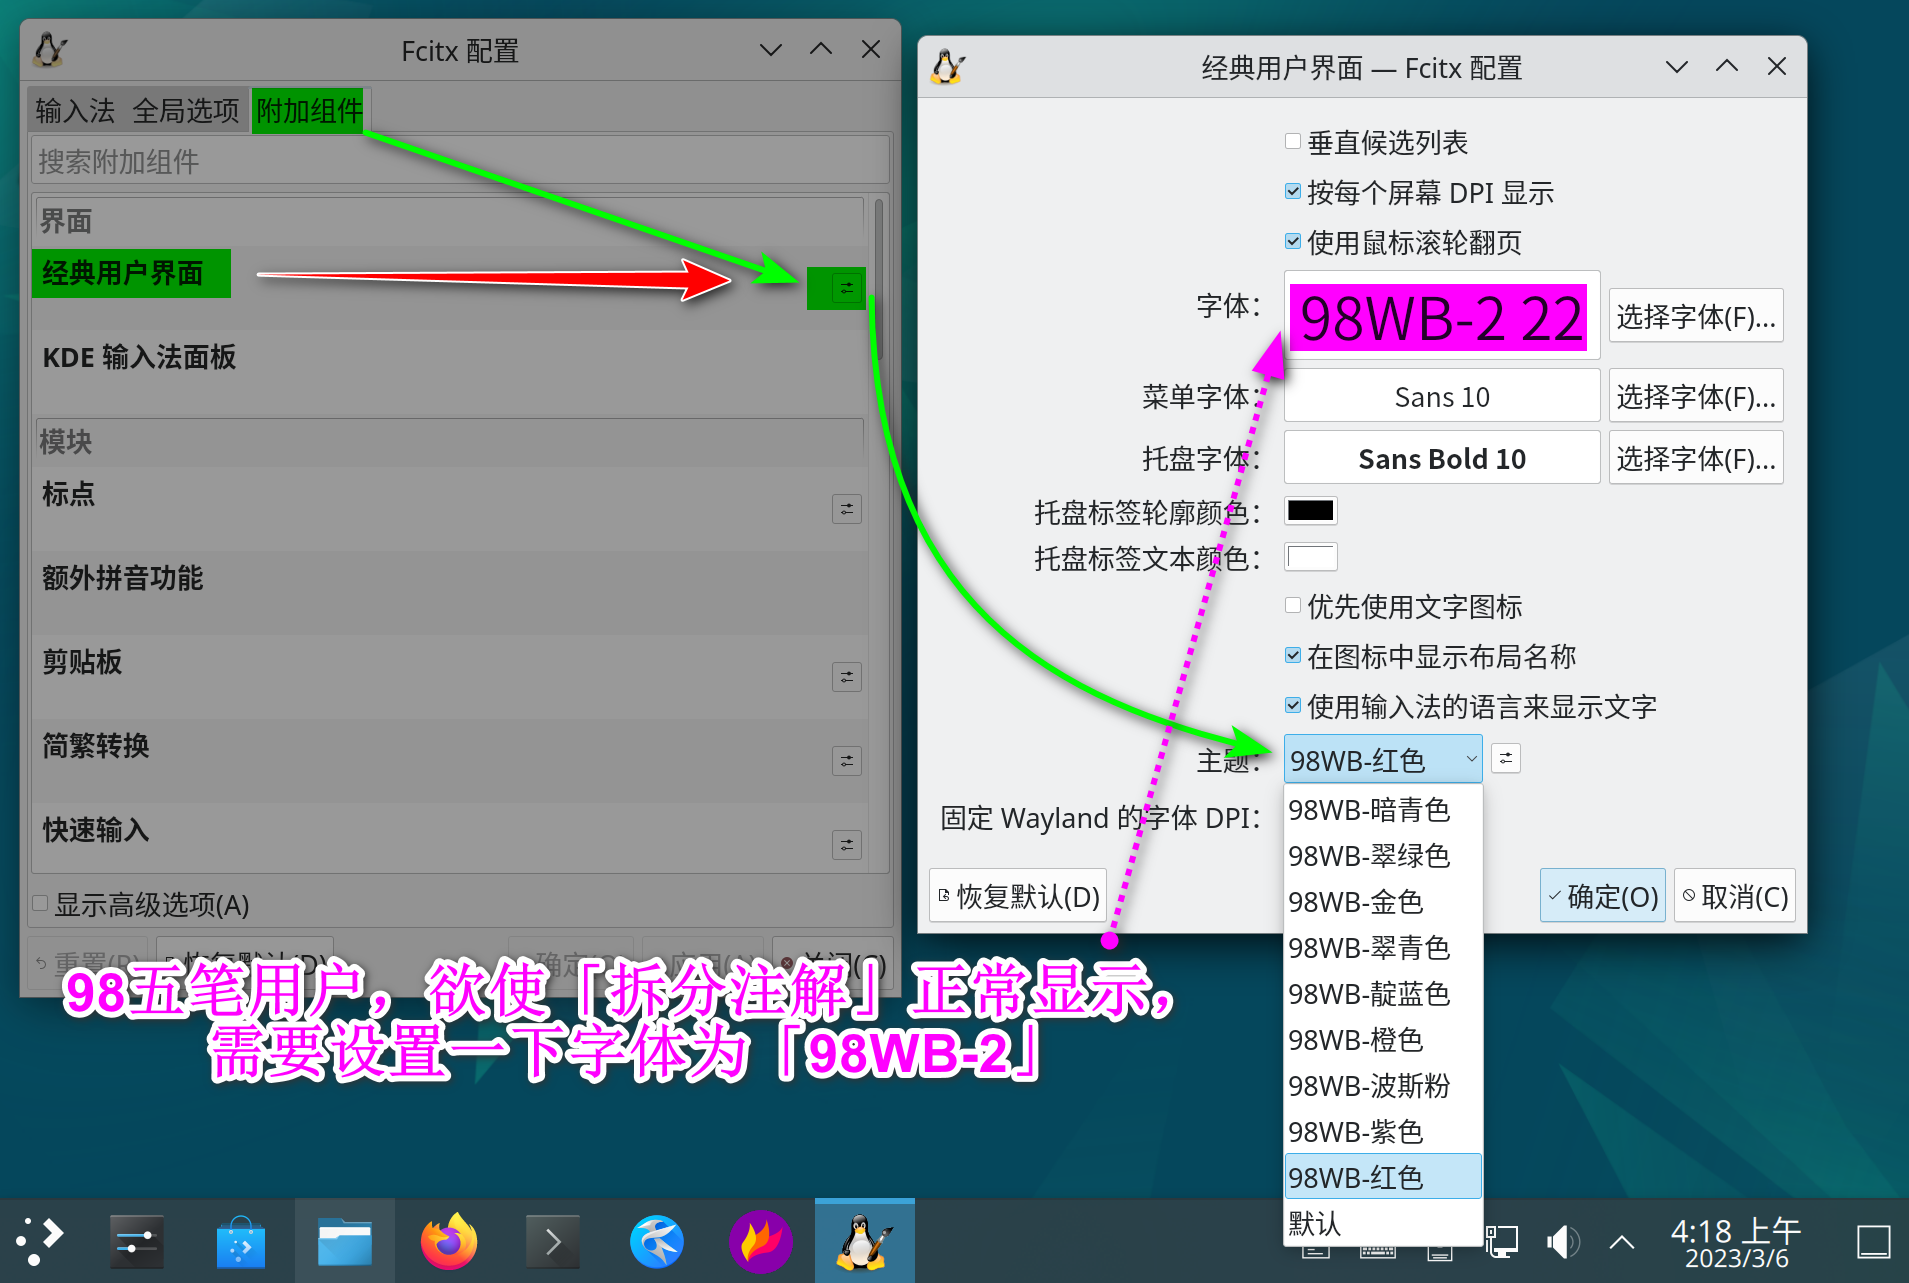The height and width of the screenshot is (1283, 1909).
Task: Choose 98WB-橙色 from theme list
Action: click(x=1383, y=1039)
